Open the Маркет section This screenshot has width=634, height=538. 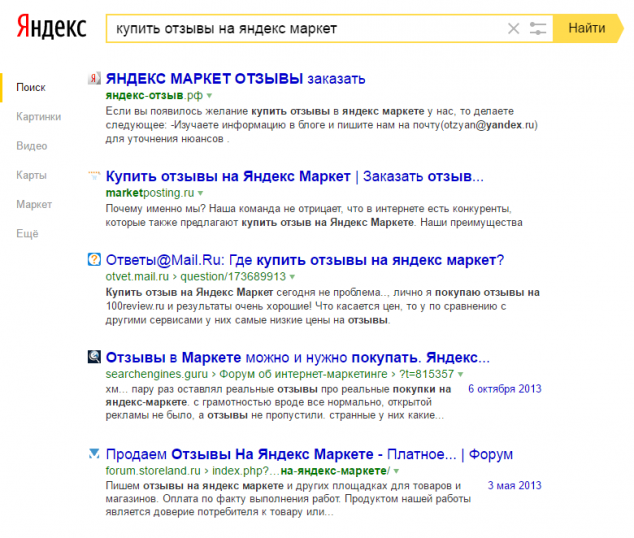point(34,205)
